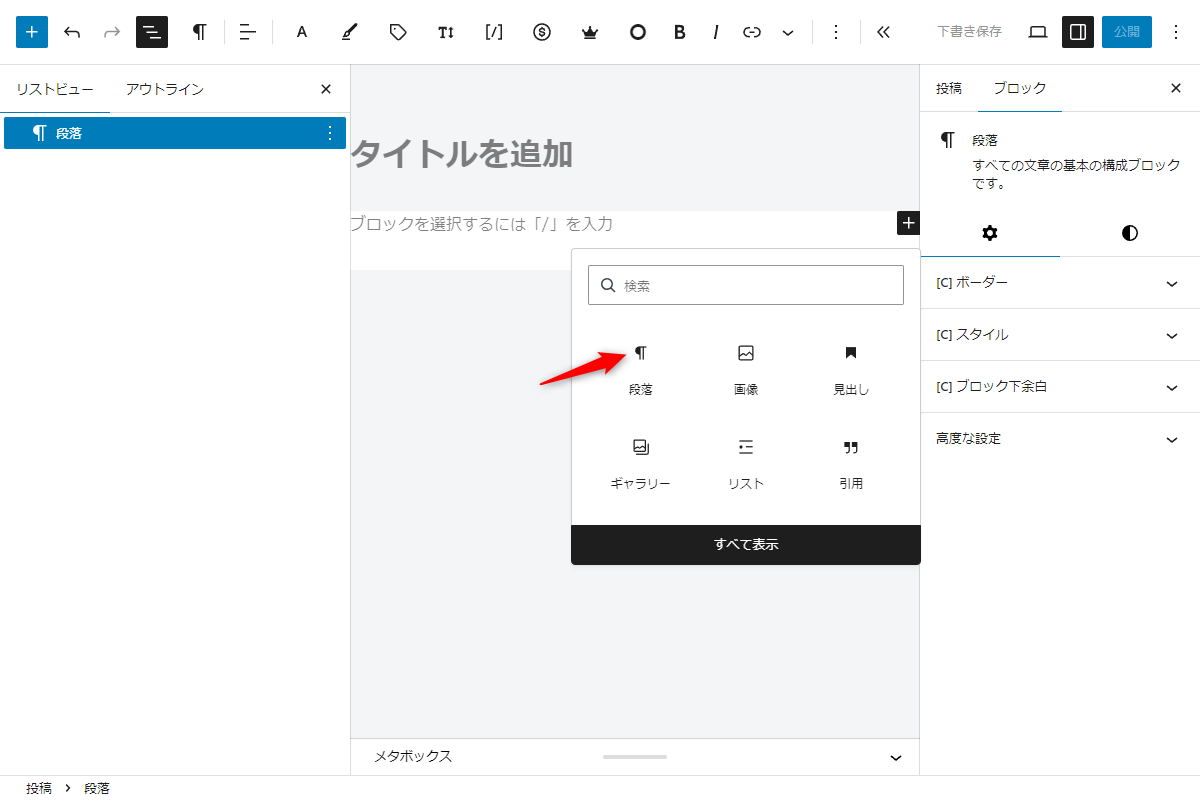Click the すべて表示 button
The width and height of the screenshot is (1200, 800).
(x=746, y=545)
